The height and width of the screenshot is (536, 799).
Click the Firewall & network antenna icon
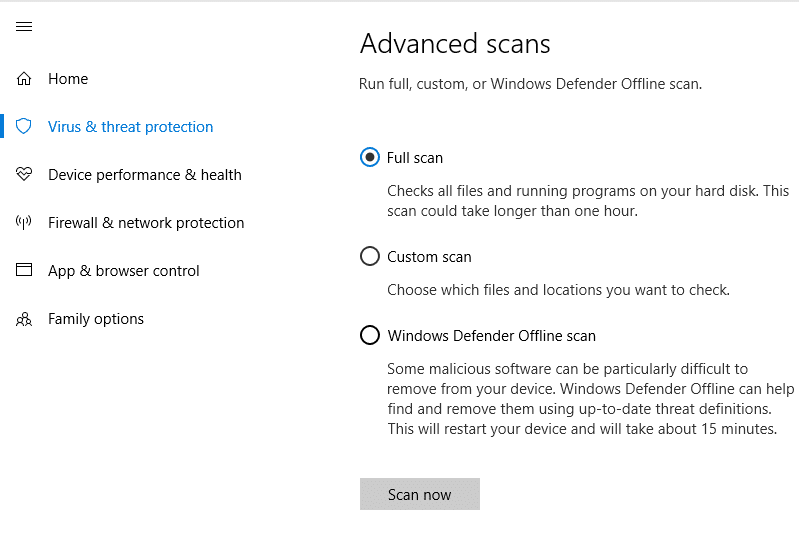click(x=24, y=223)
